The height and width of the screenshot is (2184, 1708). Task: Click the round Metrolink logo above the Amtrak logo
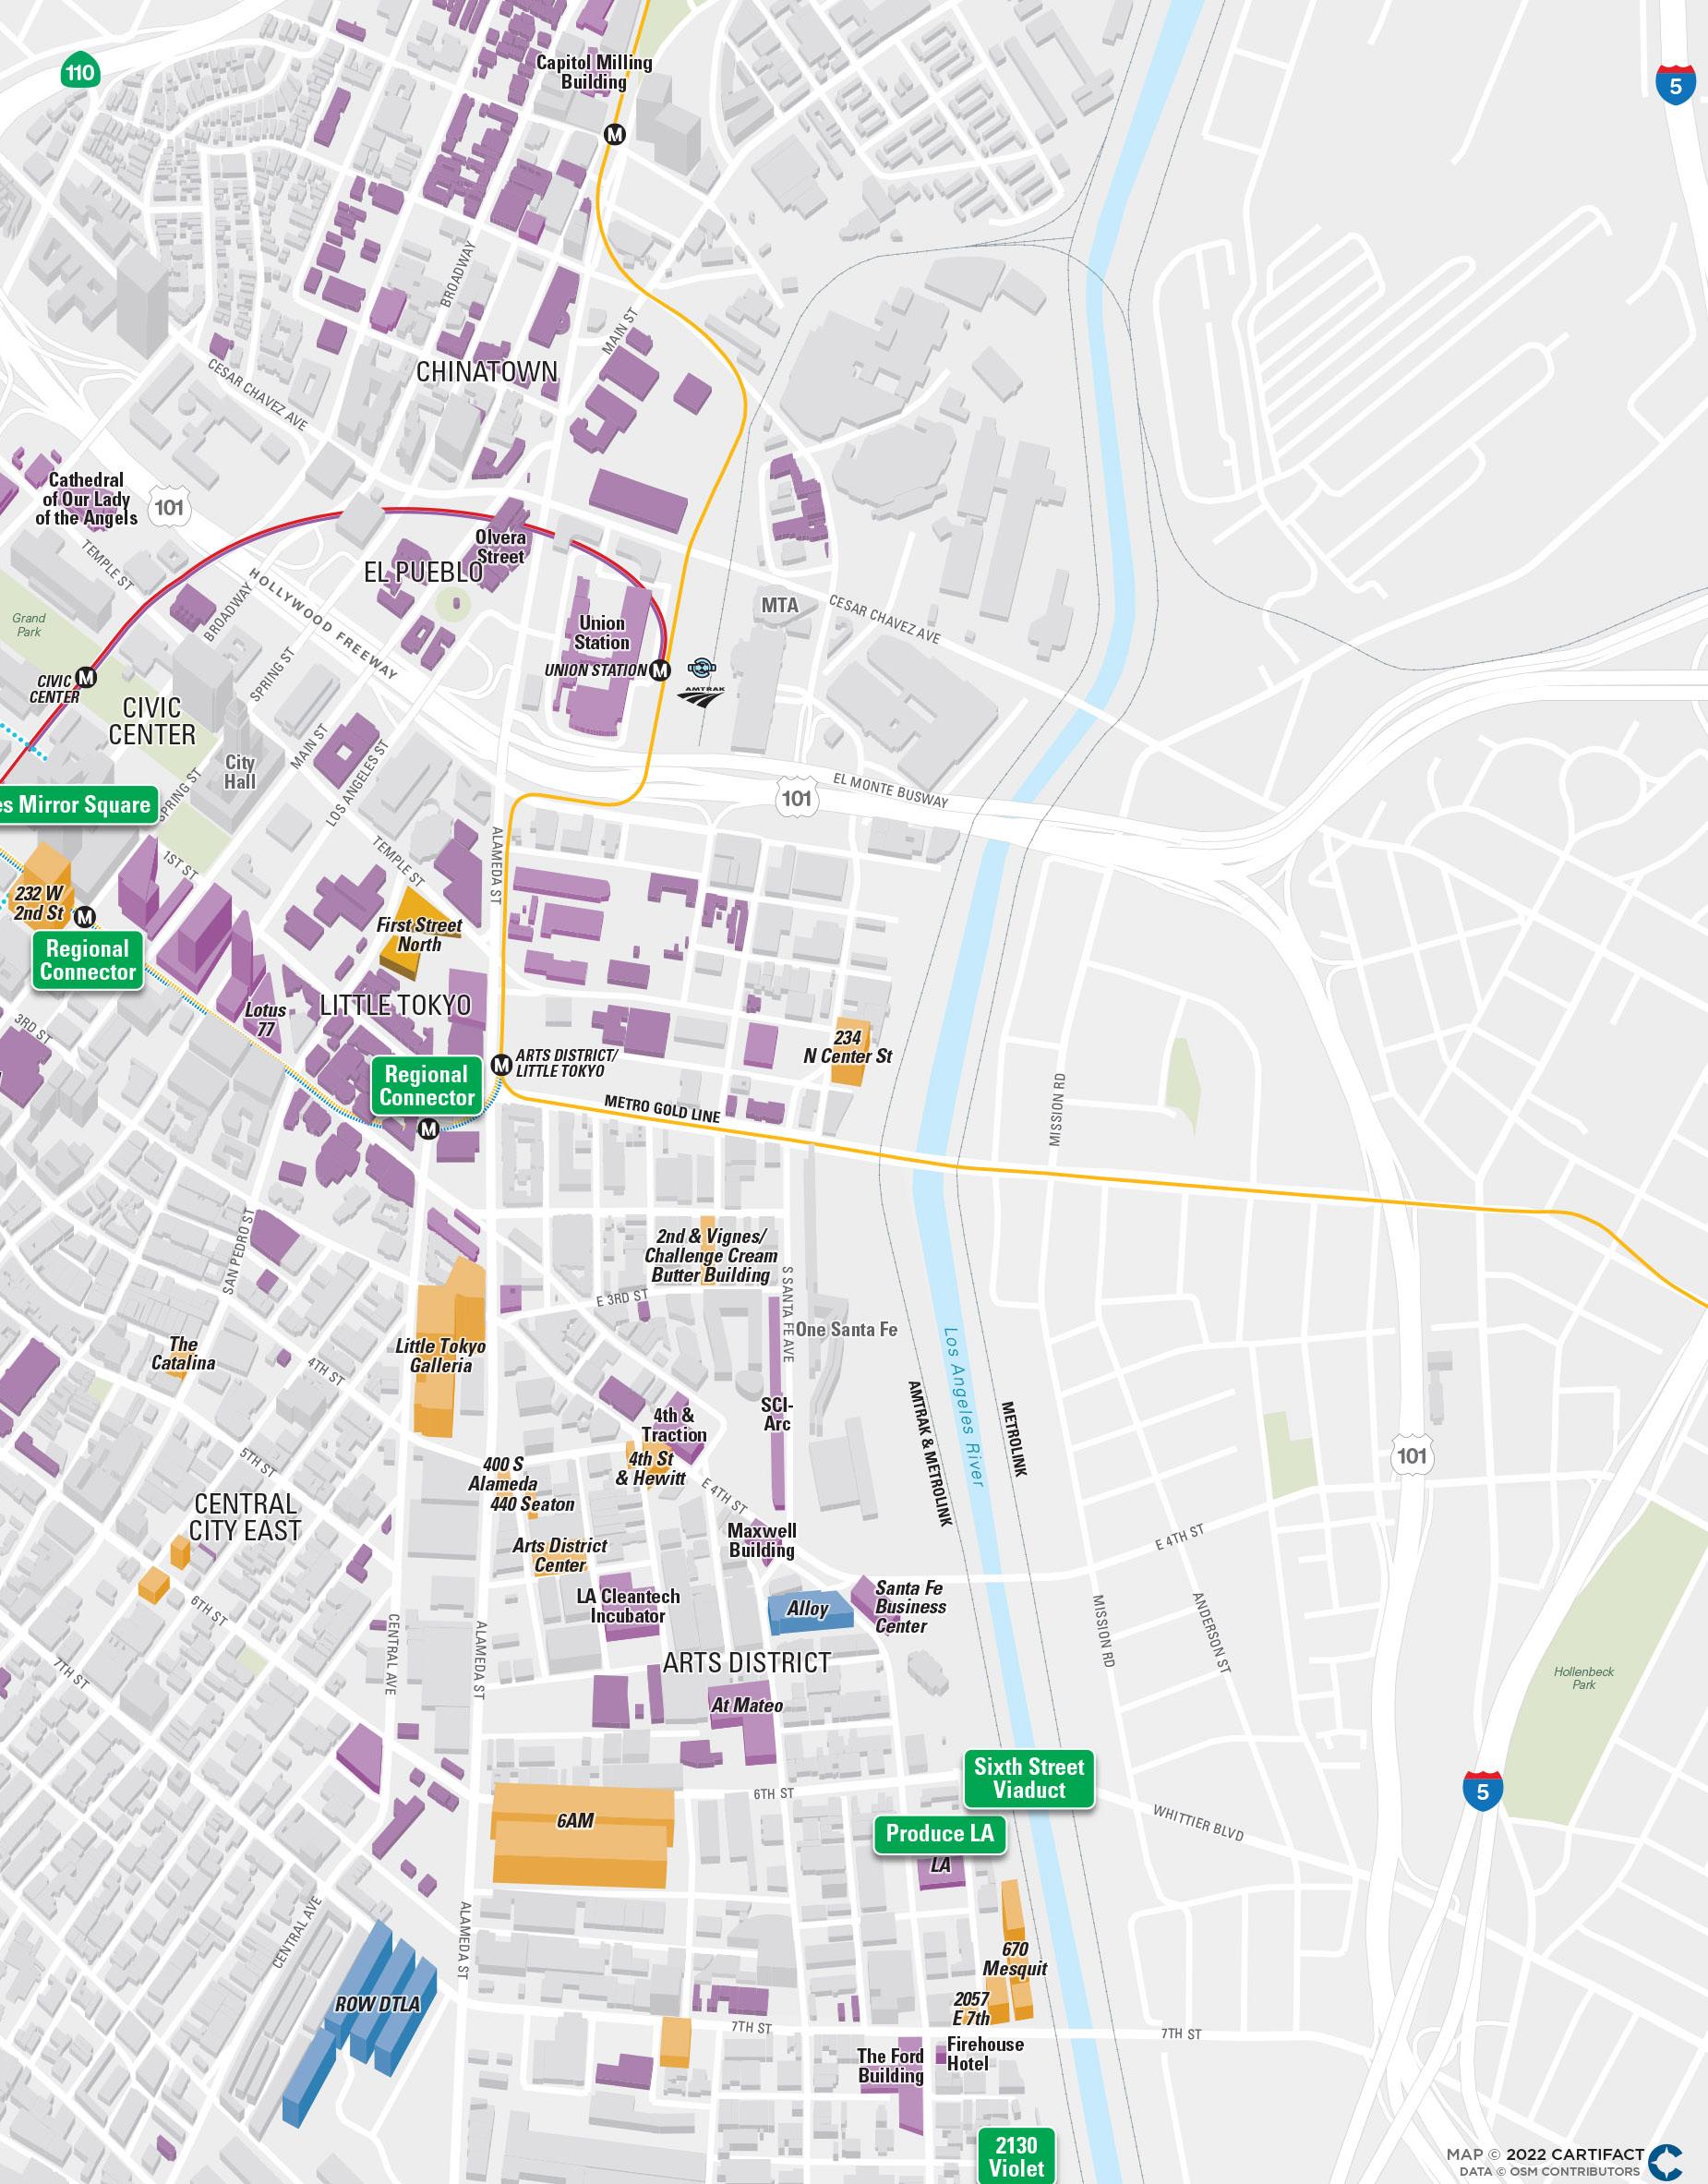point(702,668)
